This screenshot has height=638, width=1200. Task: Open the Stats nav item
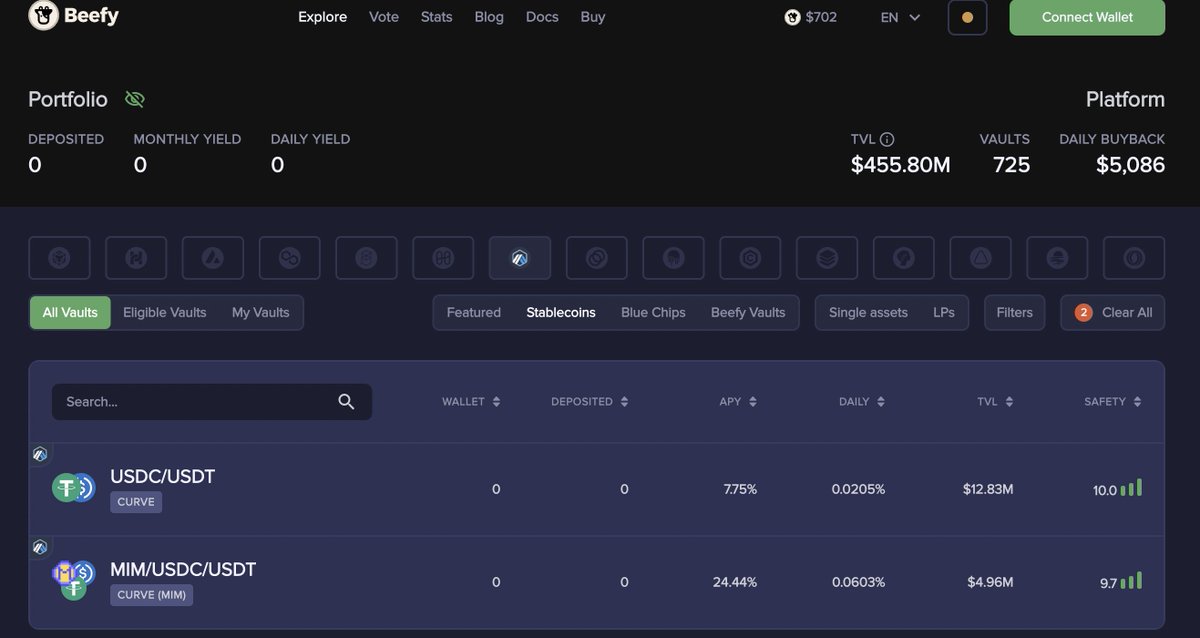pos(437,17)
